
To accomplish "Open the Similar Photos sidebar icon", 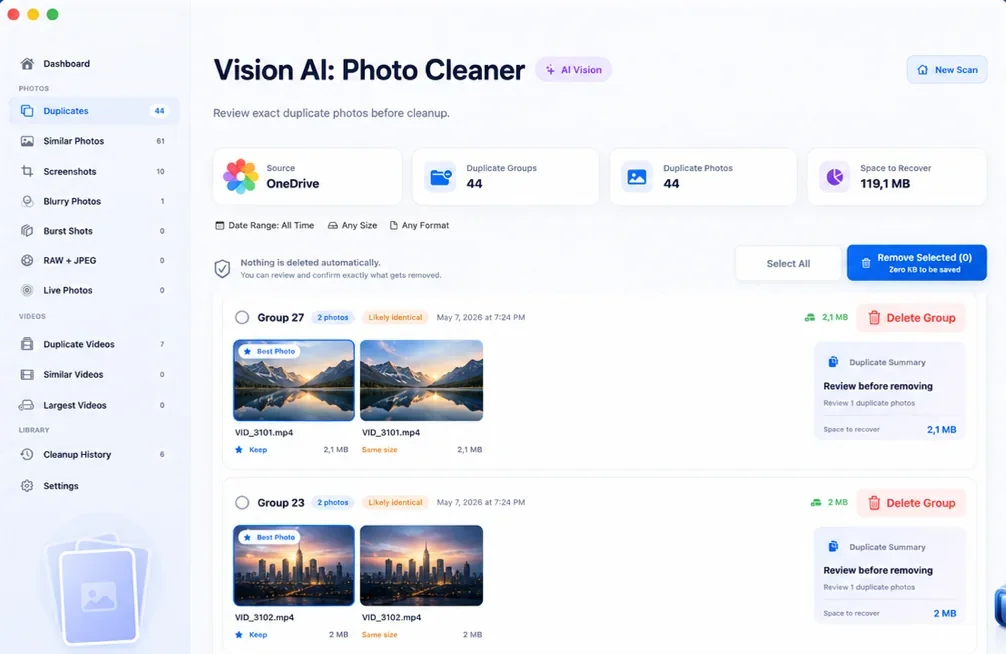I will [x=27, y=141].
